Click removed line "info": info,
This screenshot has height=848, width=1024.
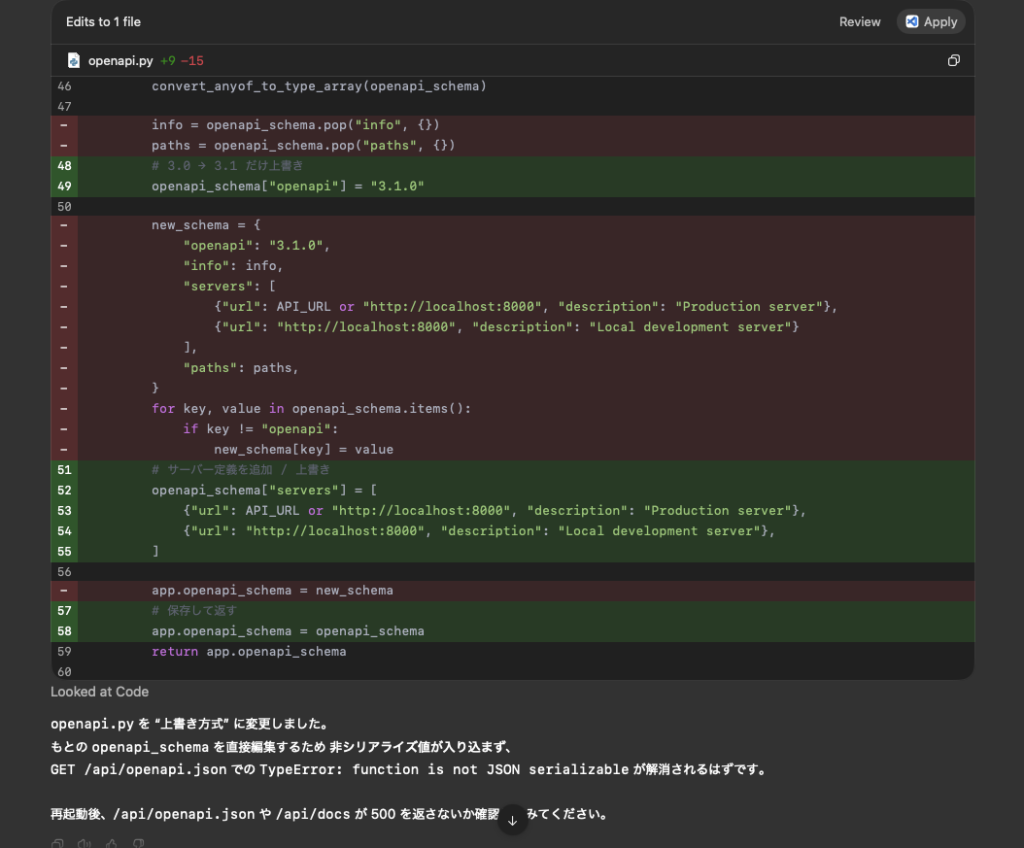233,265
